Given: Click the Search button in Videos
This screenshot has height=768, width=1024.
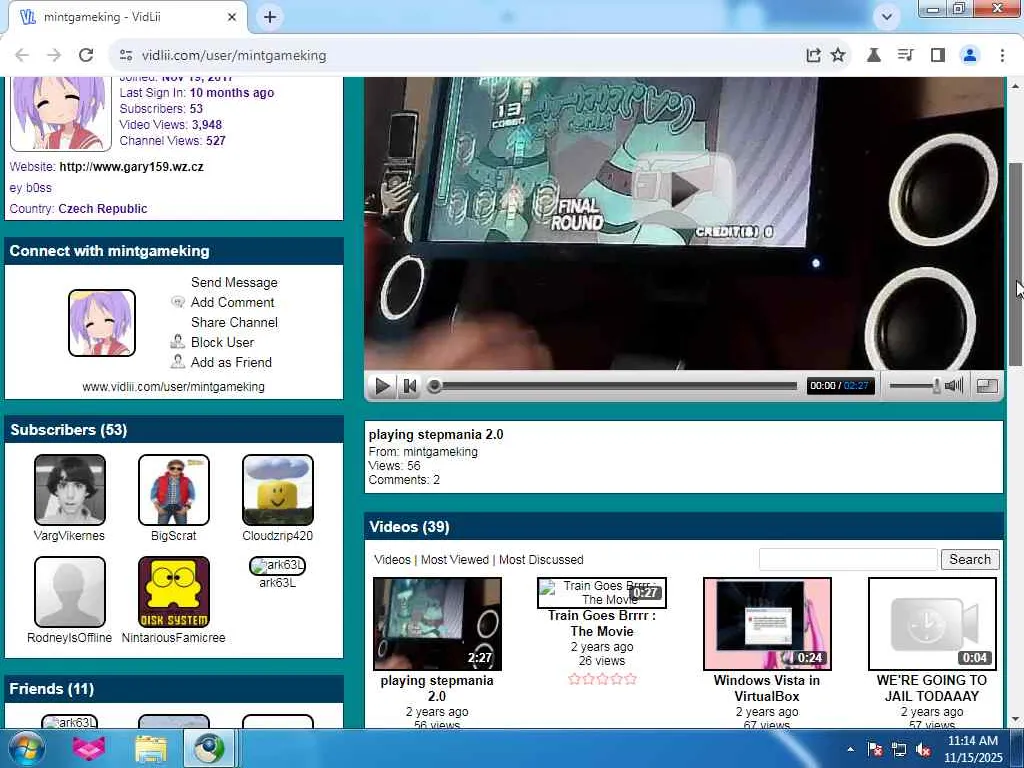Looking at the screenshot, I should click(x=970, y=560).
